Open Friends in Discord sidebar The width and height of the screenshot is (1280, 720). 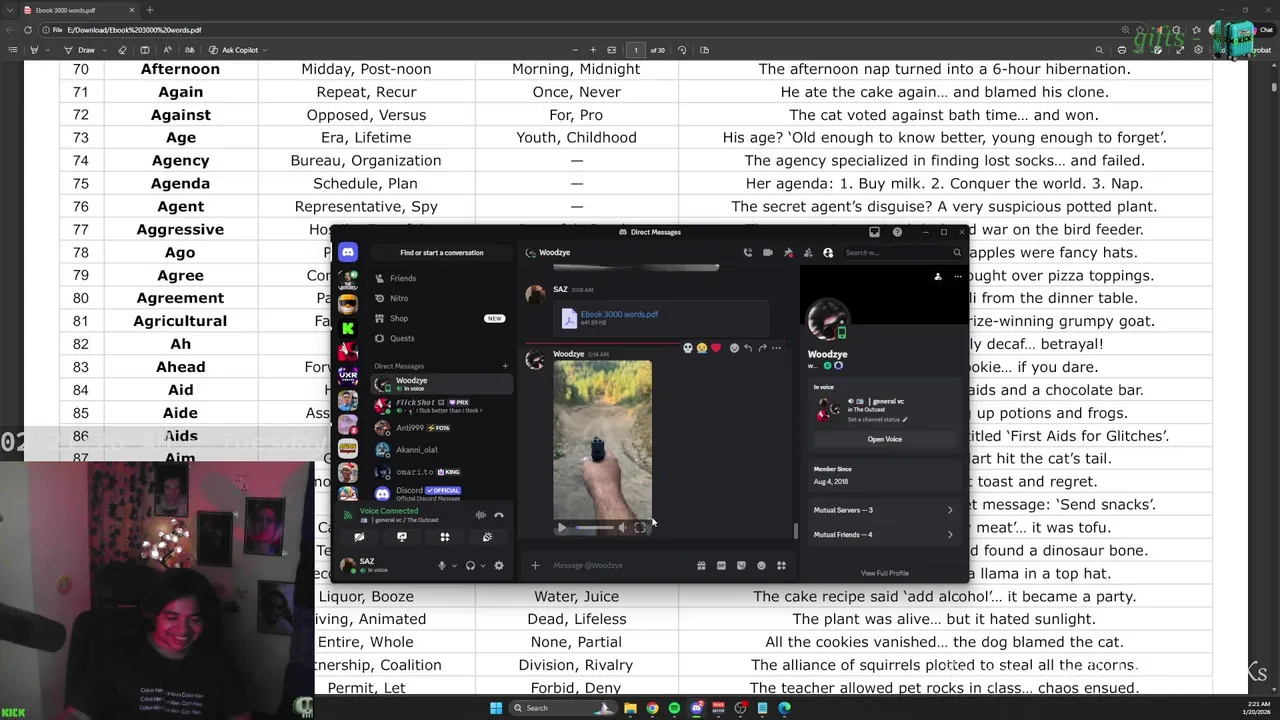441,278
